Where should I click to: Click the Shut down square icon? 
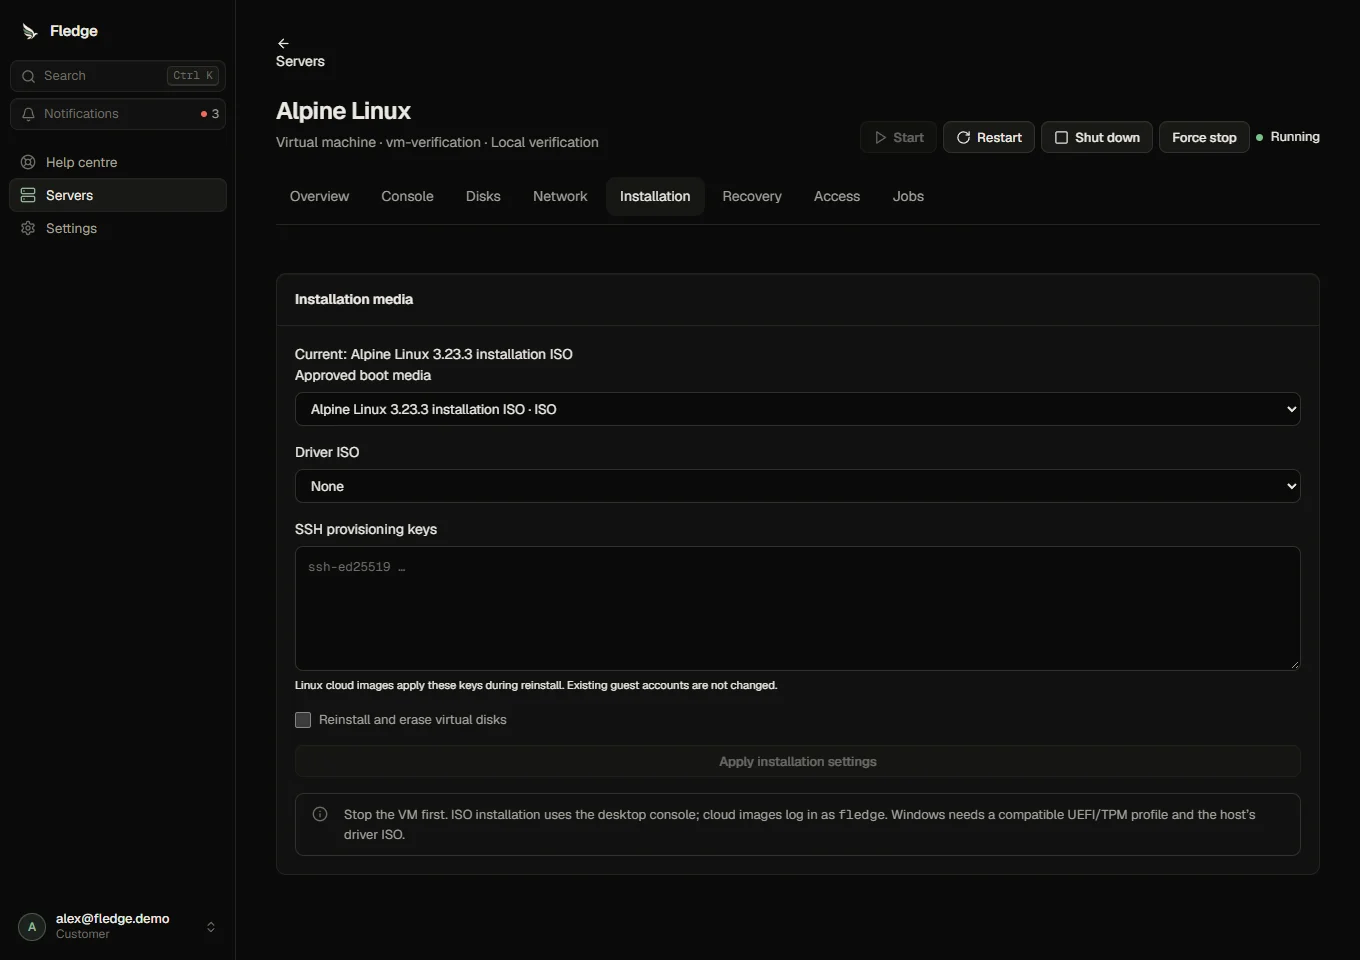(x=1062, y=138)
